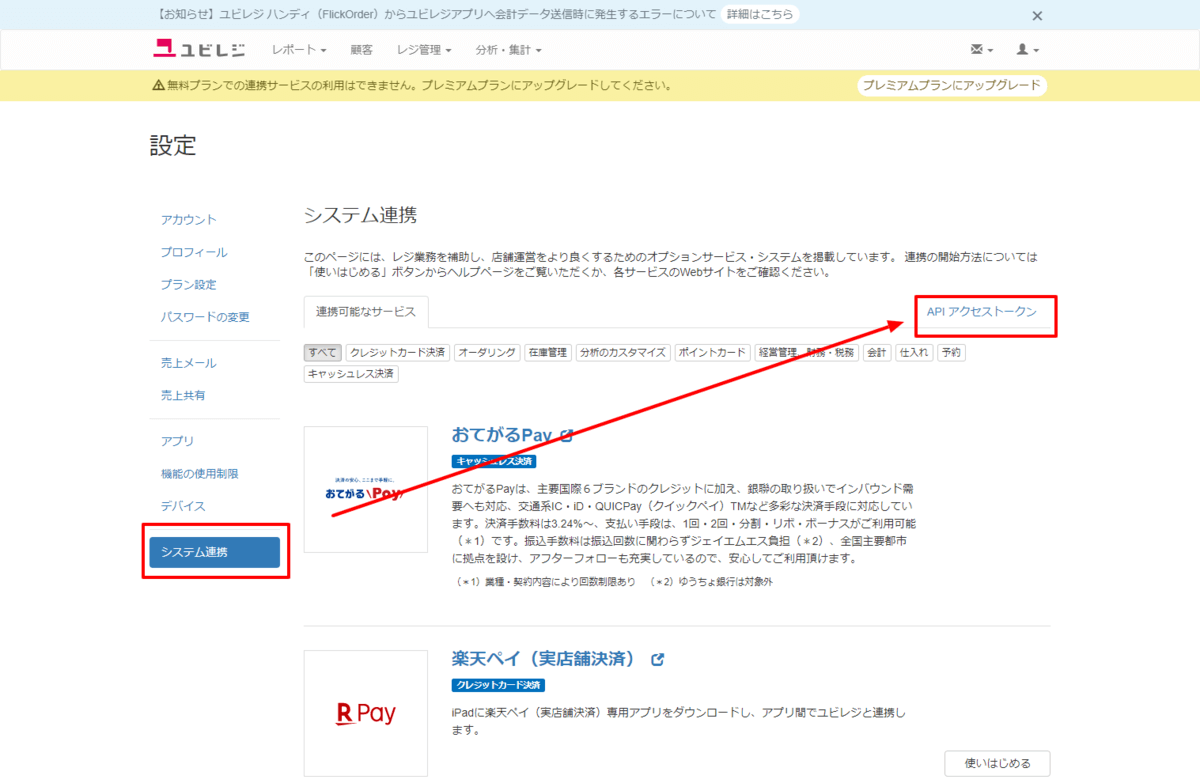Screen dimensions: 1200x783
Task: Expand the レポート dropdown menu
Action: tap(299, 49)
